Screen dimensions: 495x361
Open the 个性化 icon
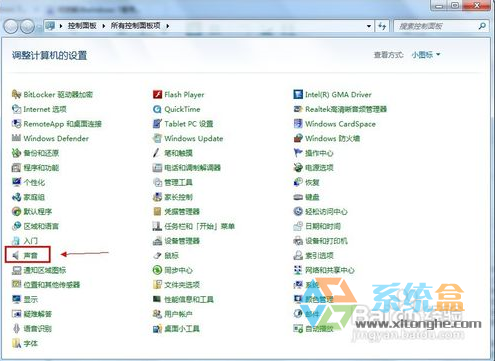(16, 182)
